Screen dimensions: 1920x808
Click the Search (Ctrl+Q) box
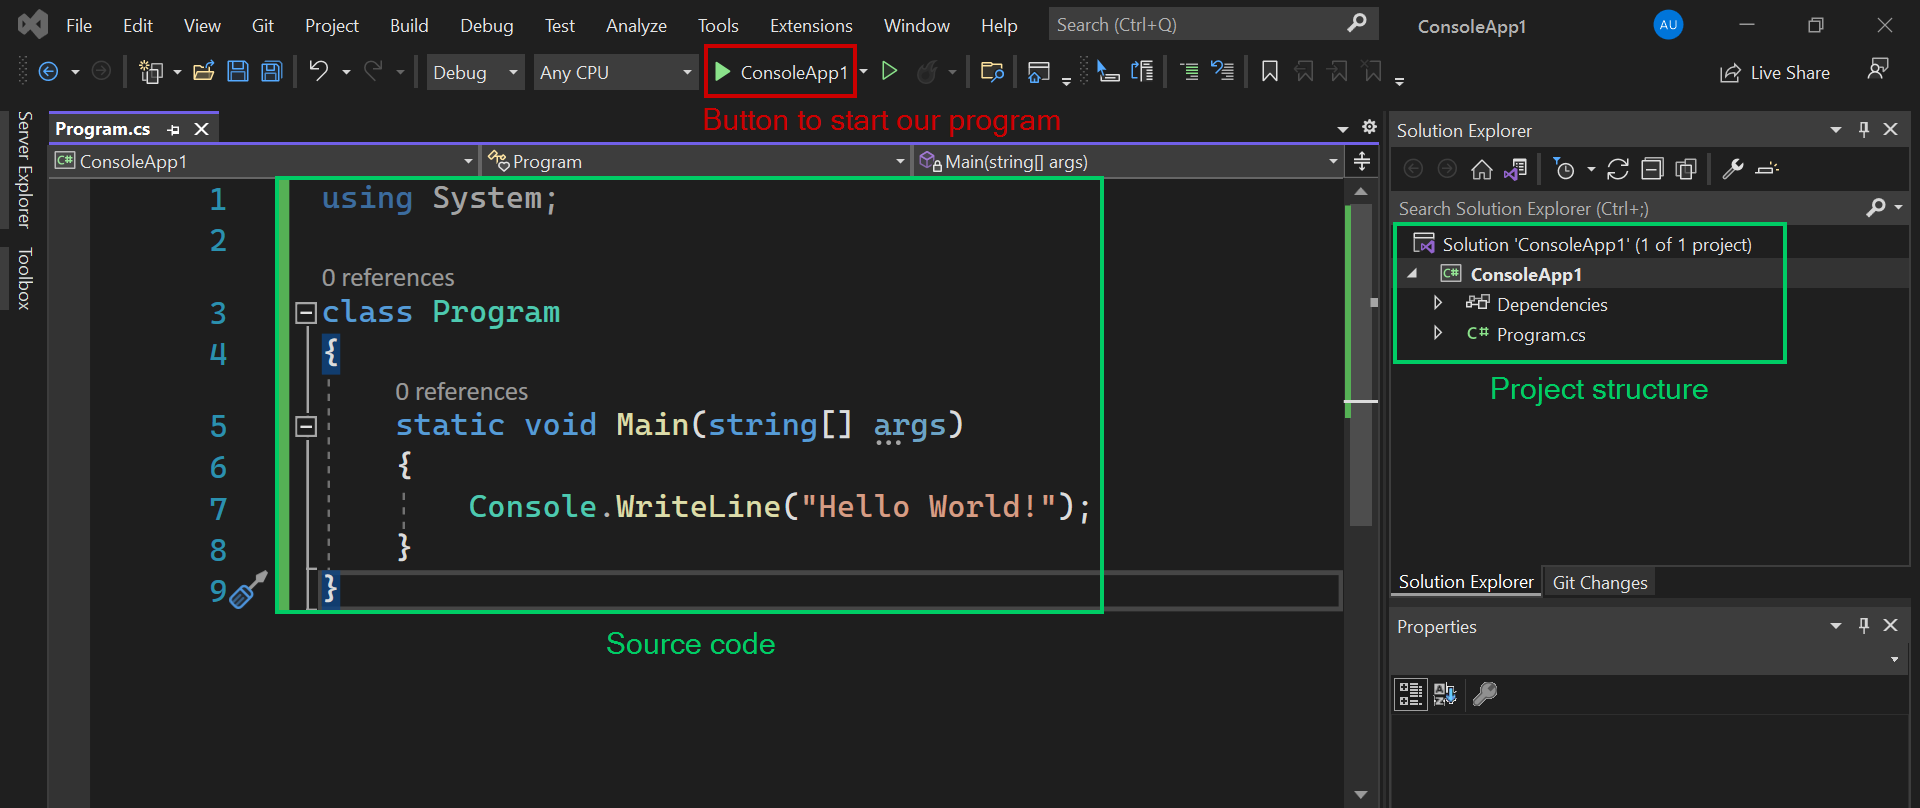[x=1213, y=24]
